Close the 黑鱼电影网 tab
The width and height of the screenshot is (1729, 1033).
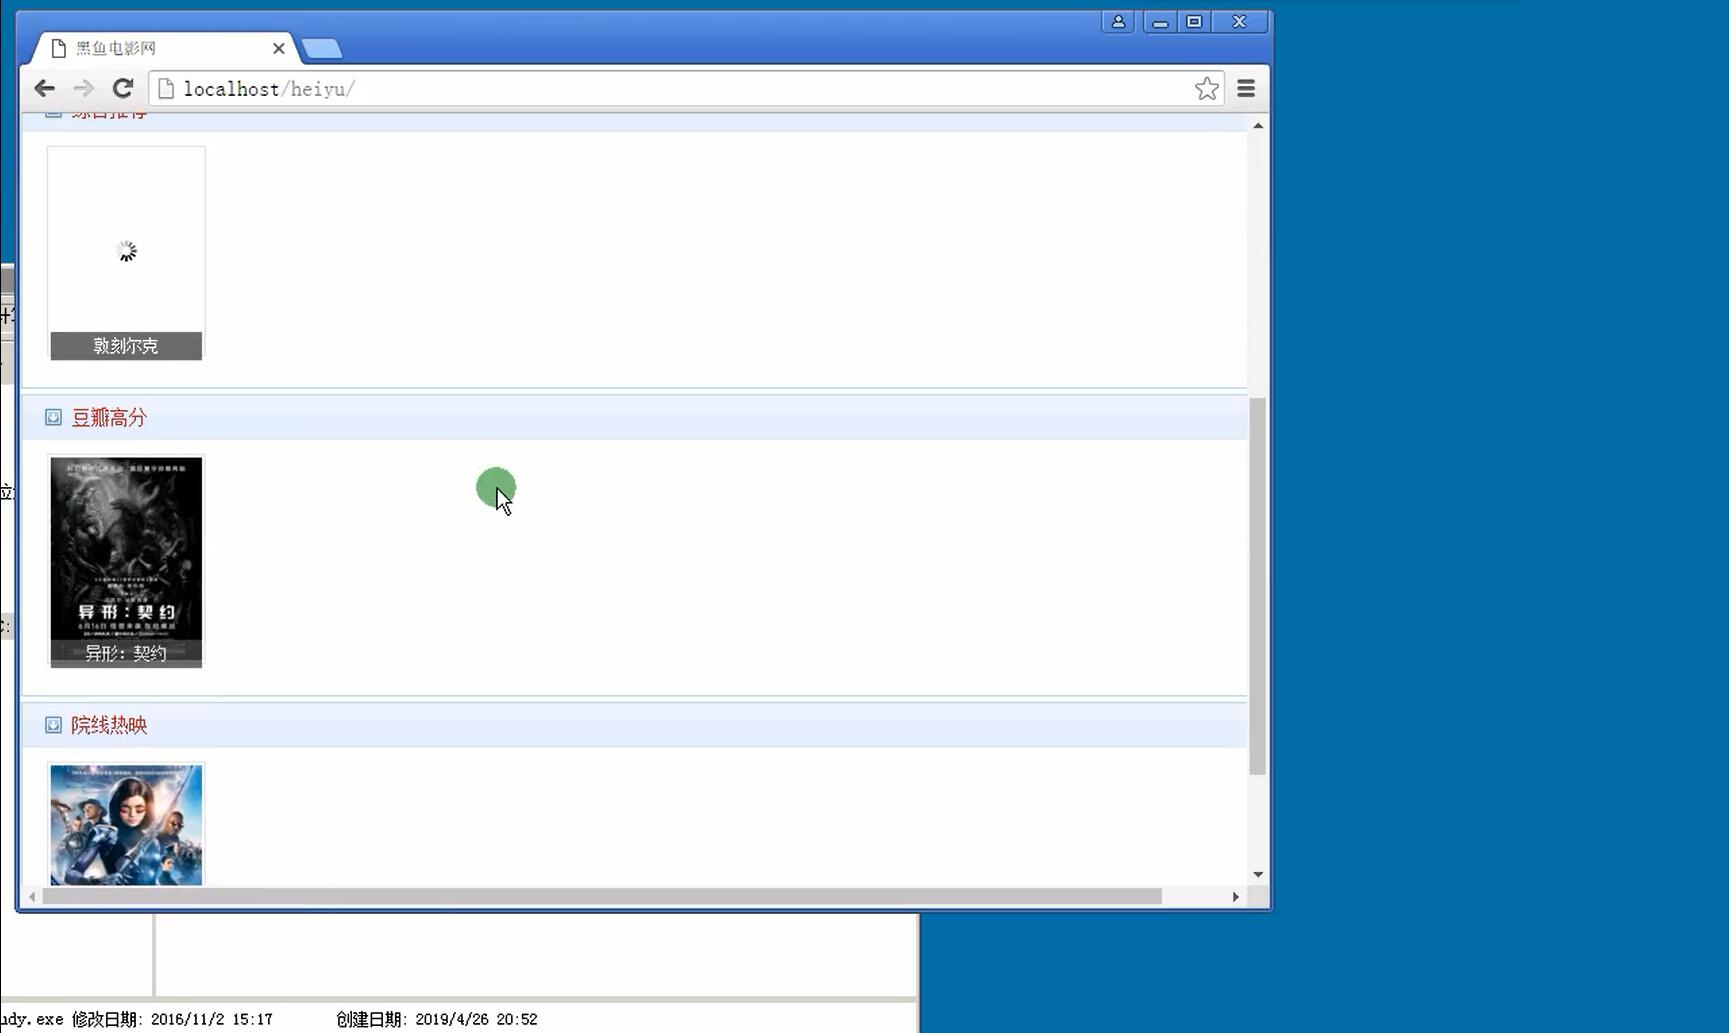coord(279,48)
